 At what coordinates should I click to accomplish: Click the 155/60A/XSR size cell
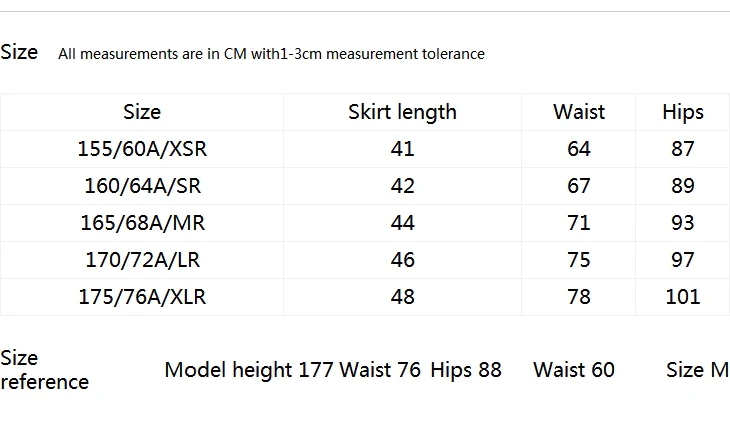pos(142,149)
